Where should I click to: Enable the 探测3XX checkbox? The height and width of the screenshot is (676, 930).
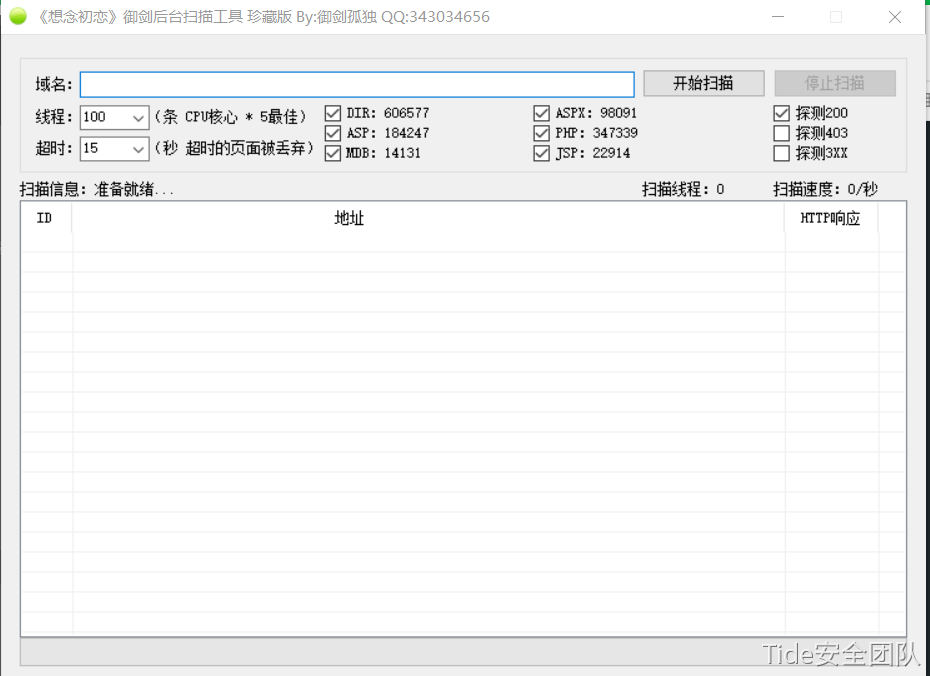pos(781,153)
